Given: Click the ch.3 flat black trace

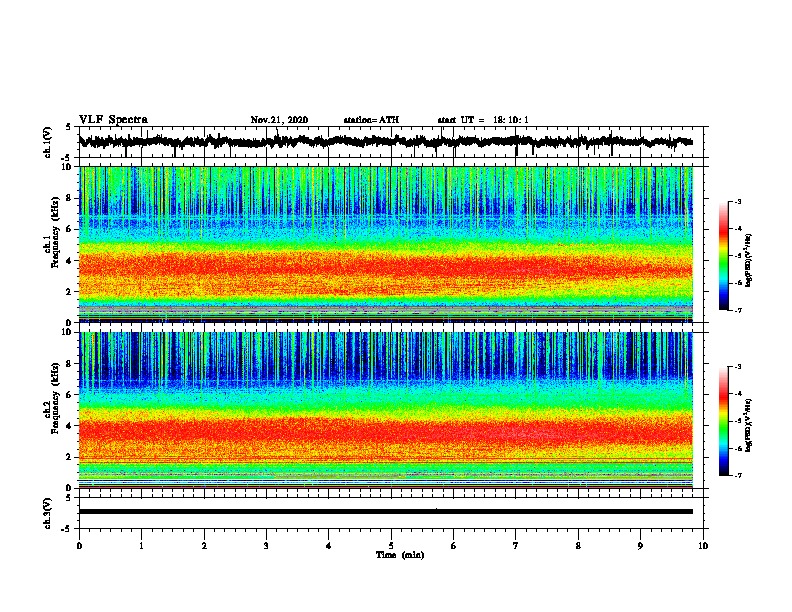Looking at the screenshot, I should click(x=385, y=512).
